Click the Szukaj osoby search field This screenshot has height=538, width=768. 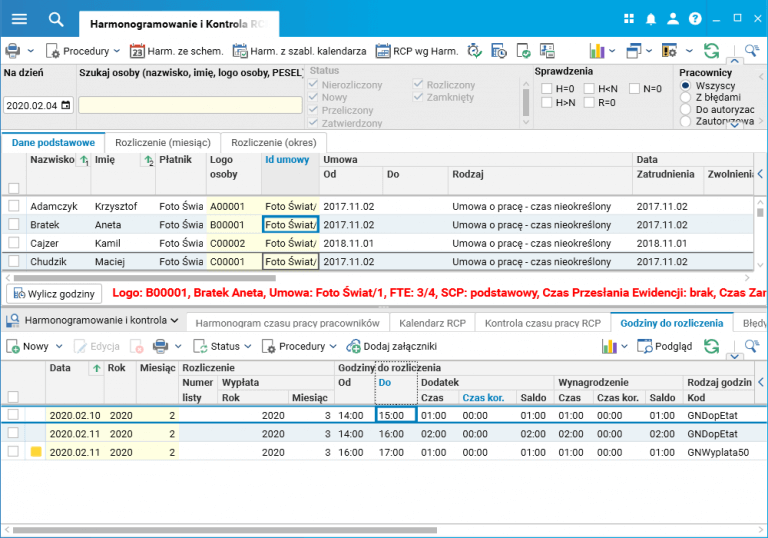coord(190,105)
